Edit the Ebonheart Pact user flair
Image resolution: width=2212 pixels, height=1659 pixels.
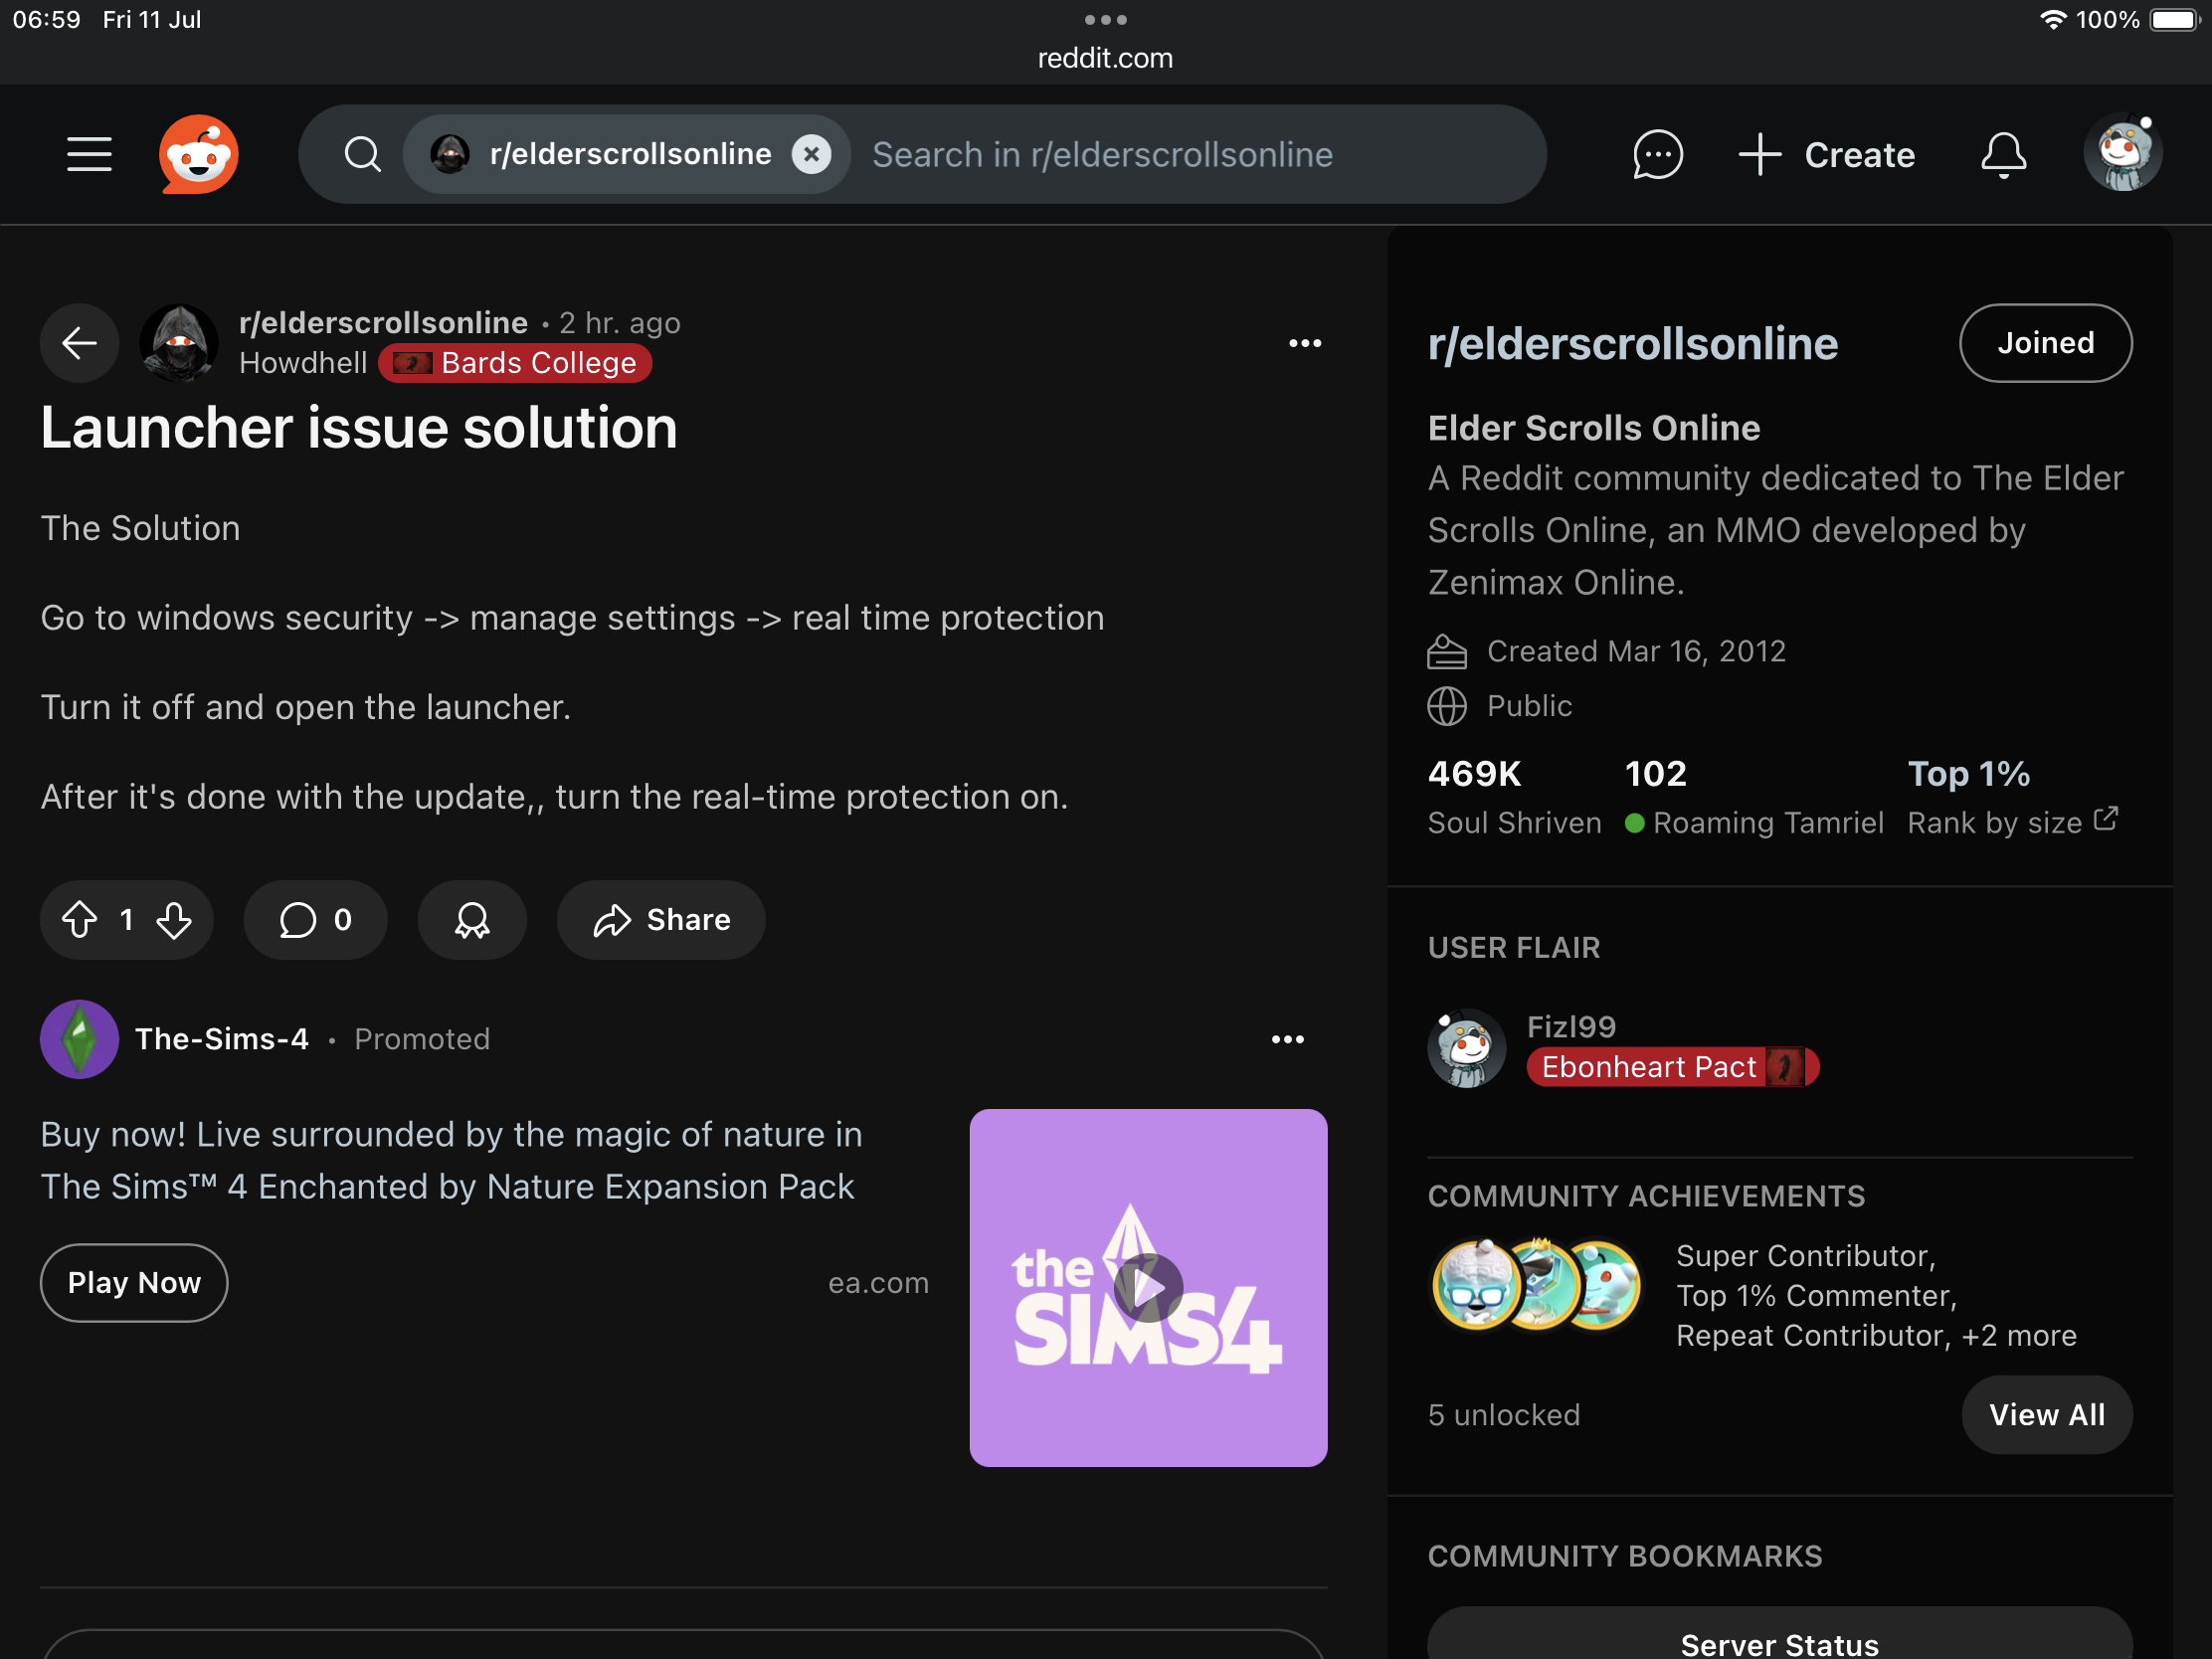click(x=1672, y=1067)
